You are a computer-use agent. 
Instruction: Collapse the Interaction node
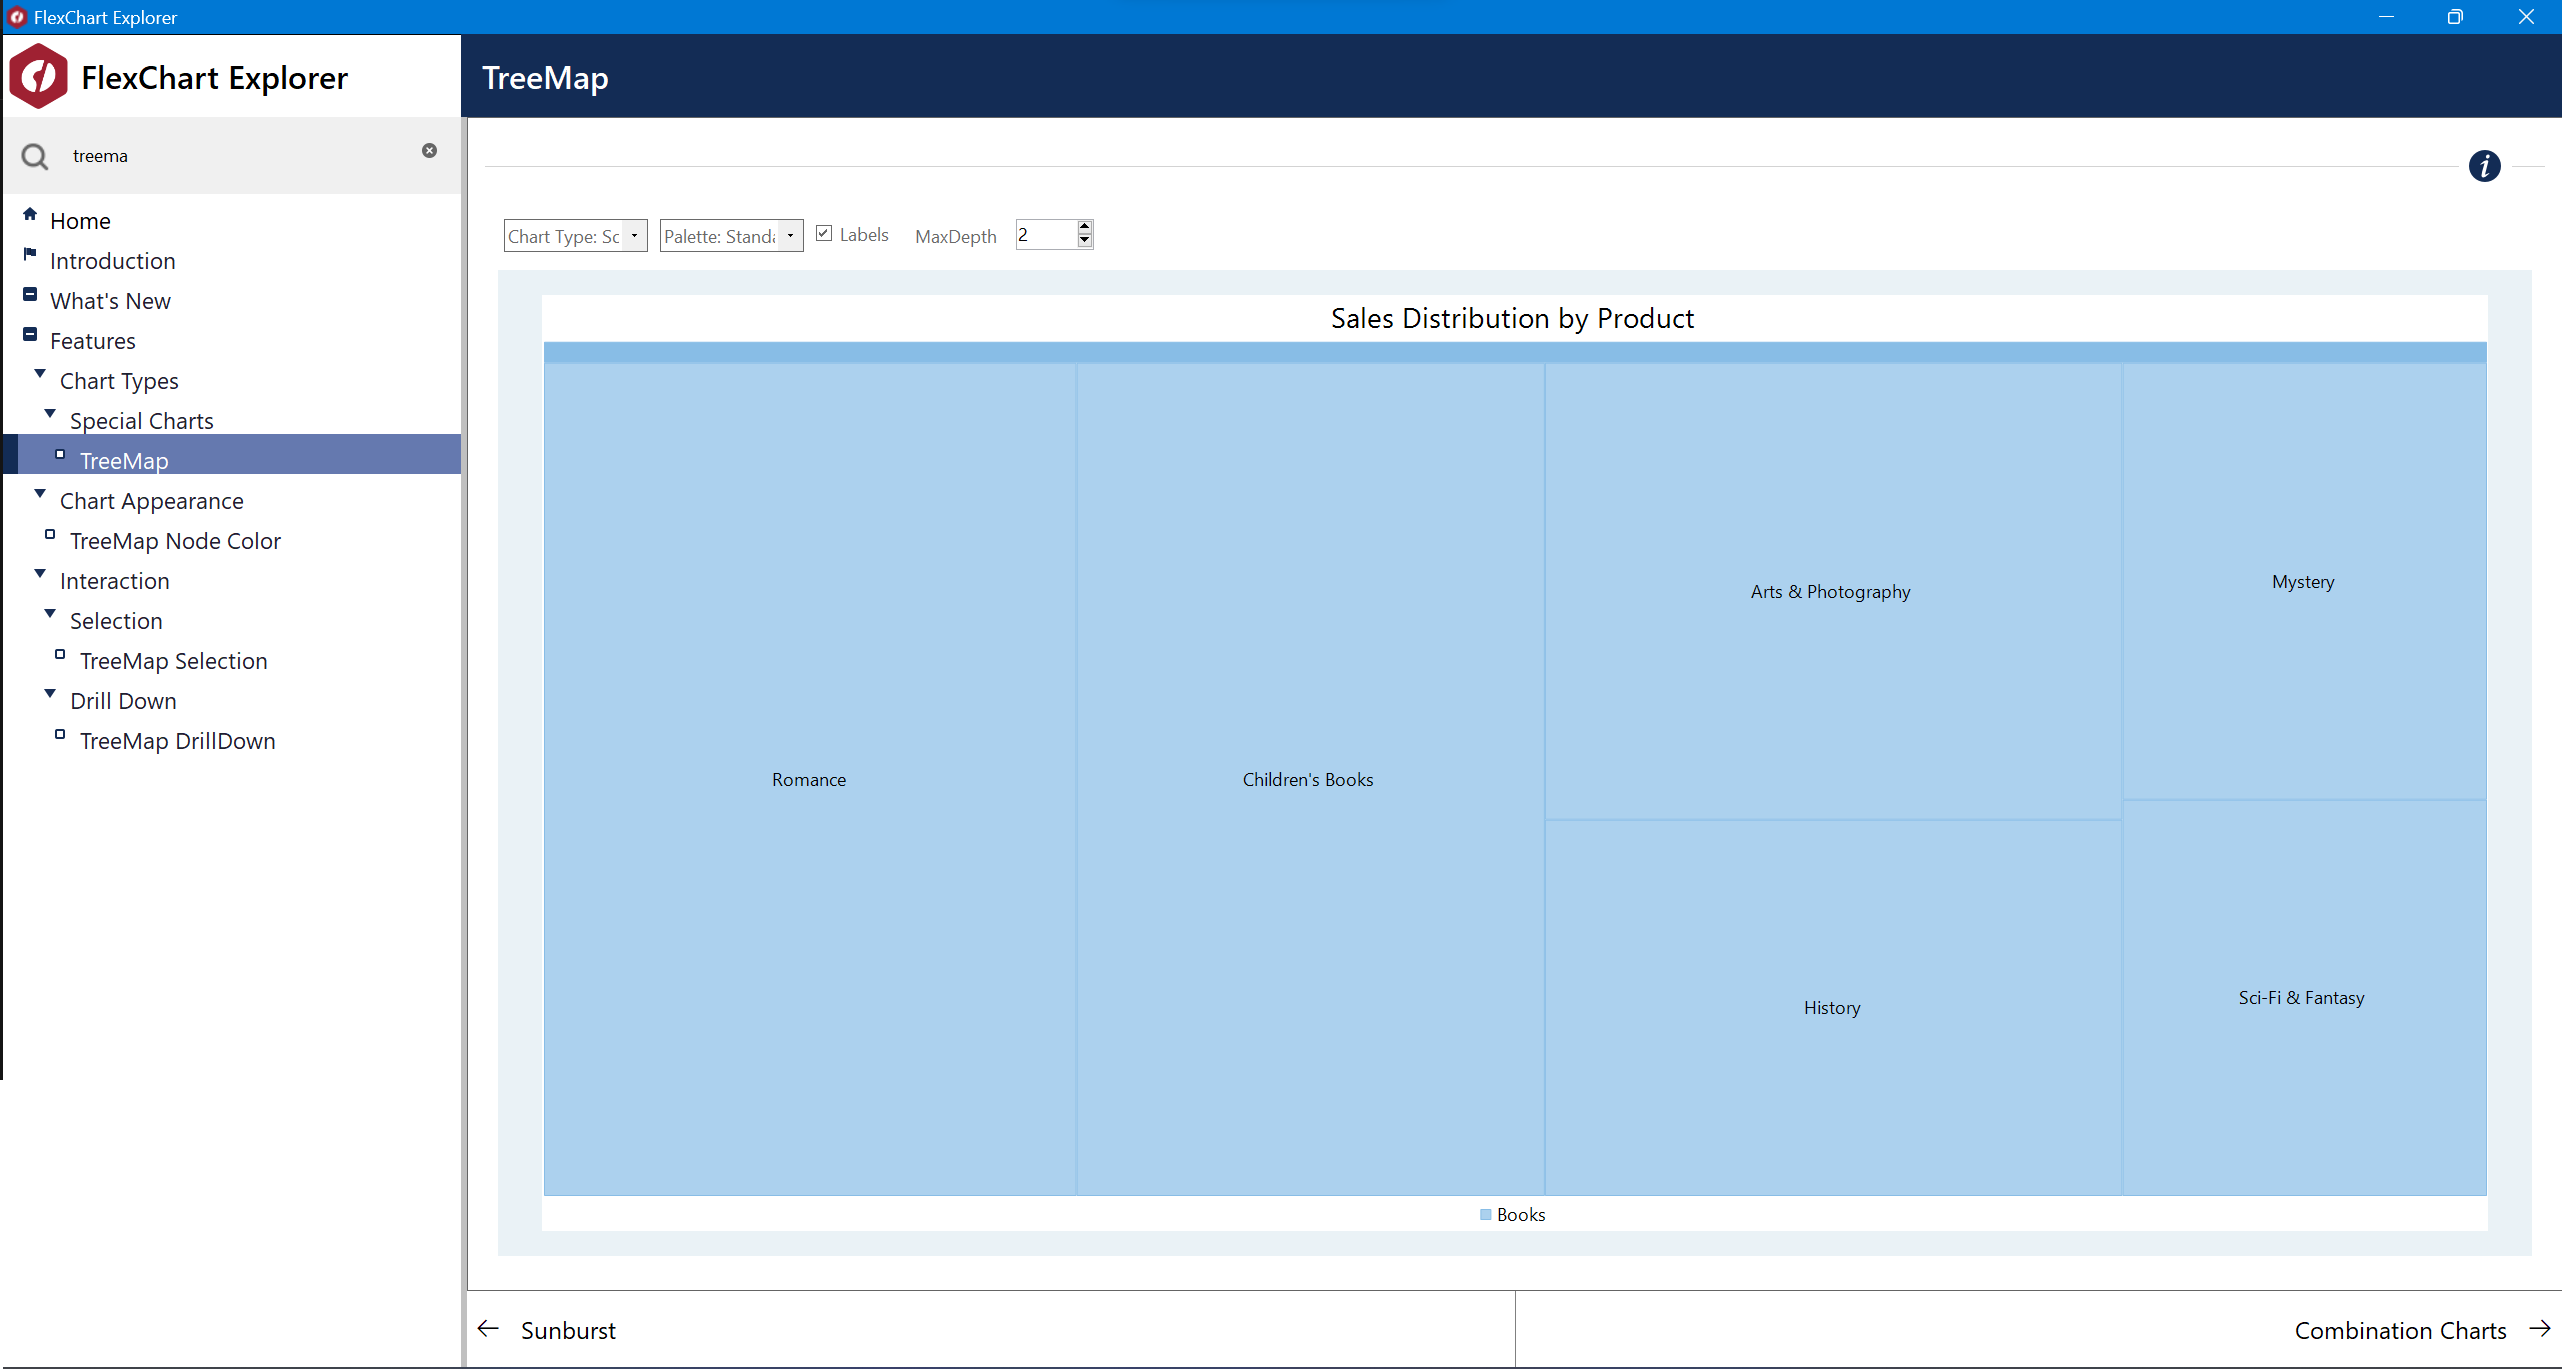(x=40, y=573)
